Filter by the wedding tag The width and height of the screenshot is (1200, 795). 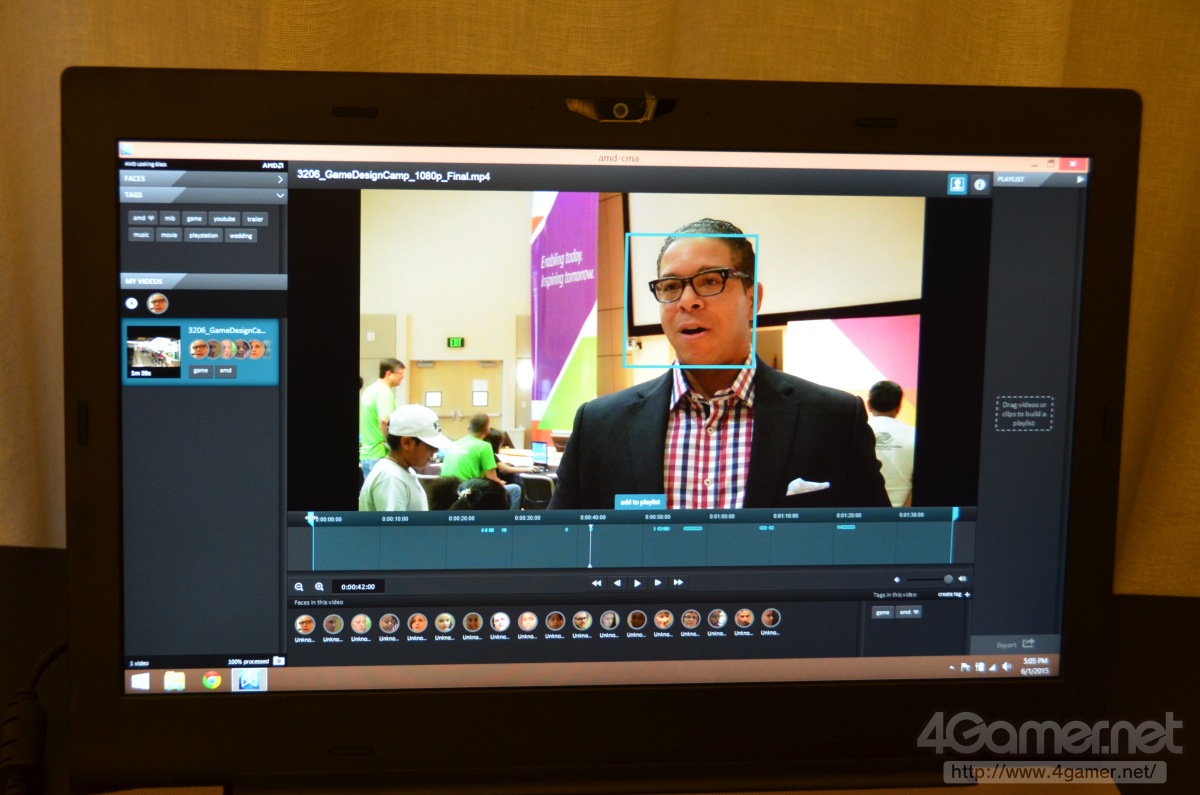click(241, 236)
